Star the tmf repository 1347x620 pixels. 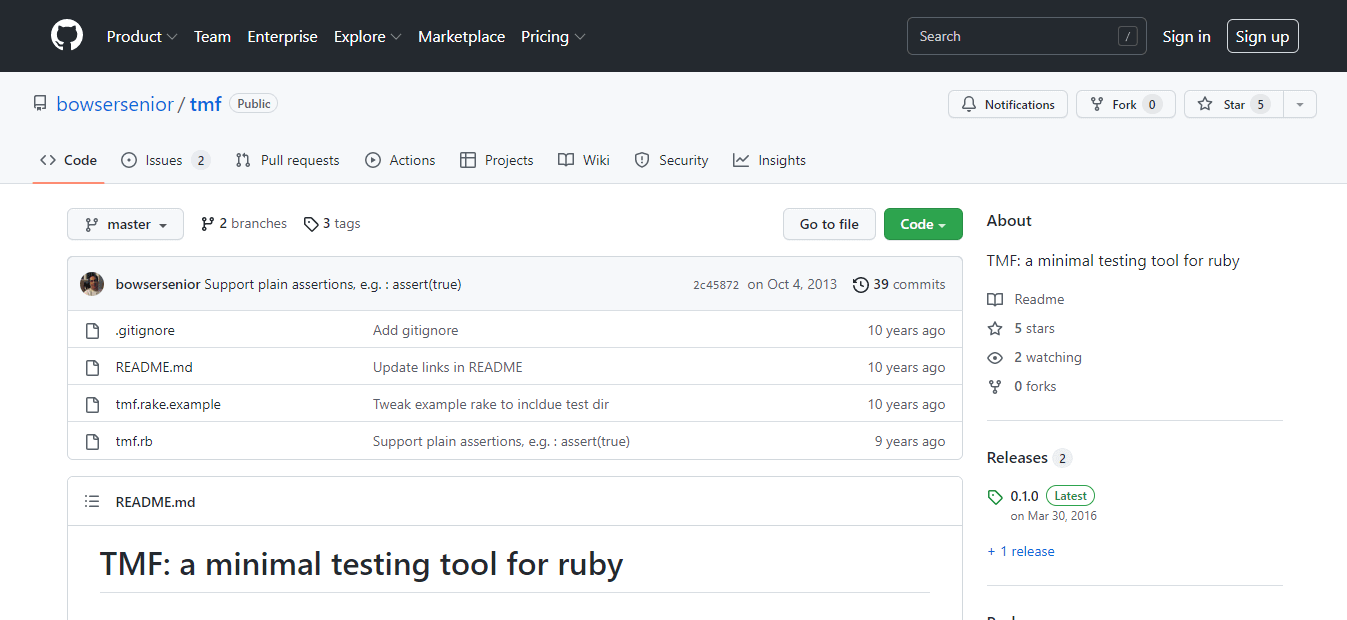[x=1227, y=104]
